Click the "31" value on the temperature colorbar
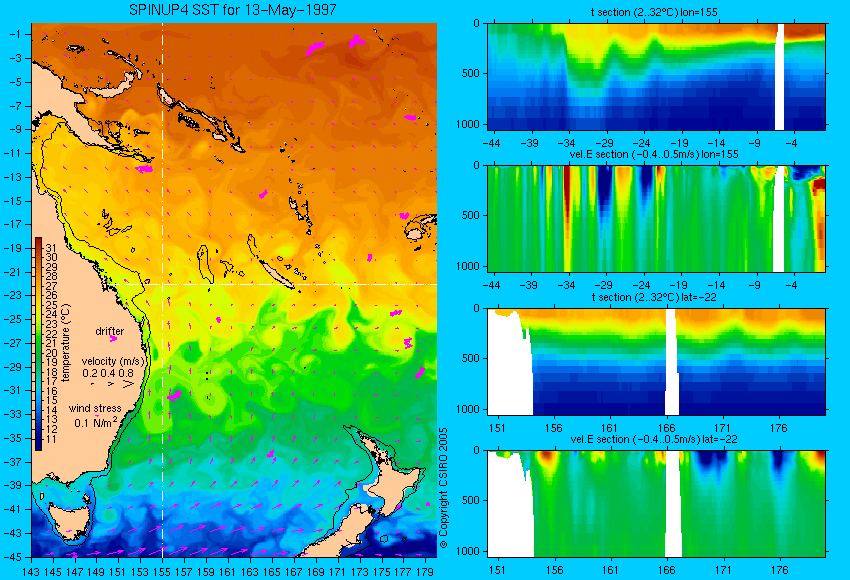850x580 pixels. pos(51,248)
